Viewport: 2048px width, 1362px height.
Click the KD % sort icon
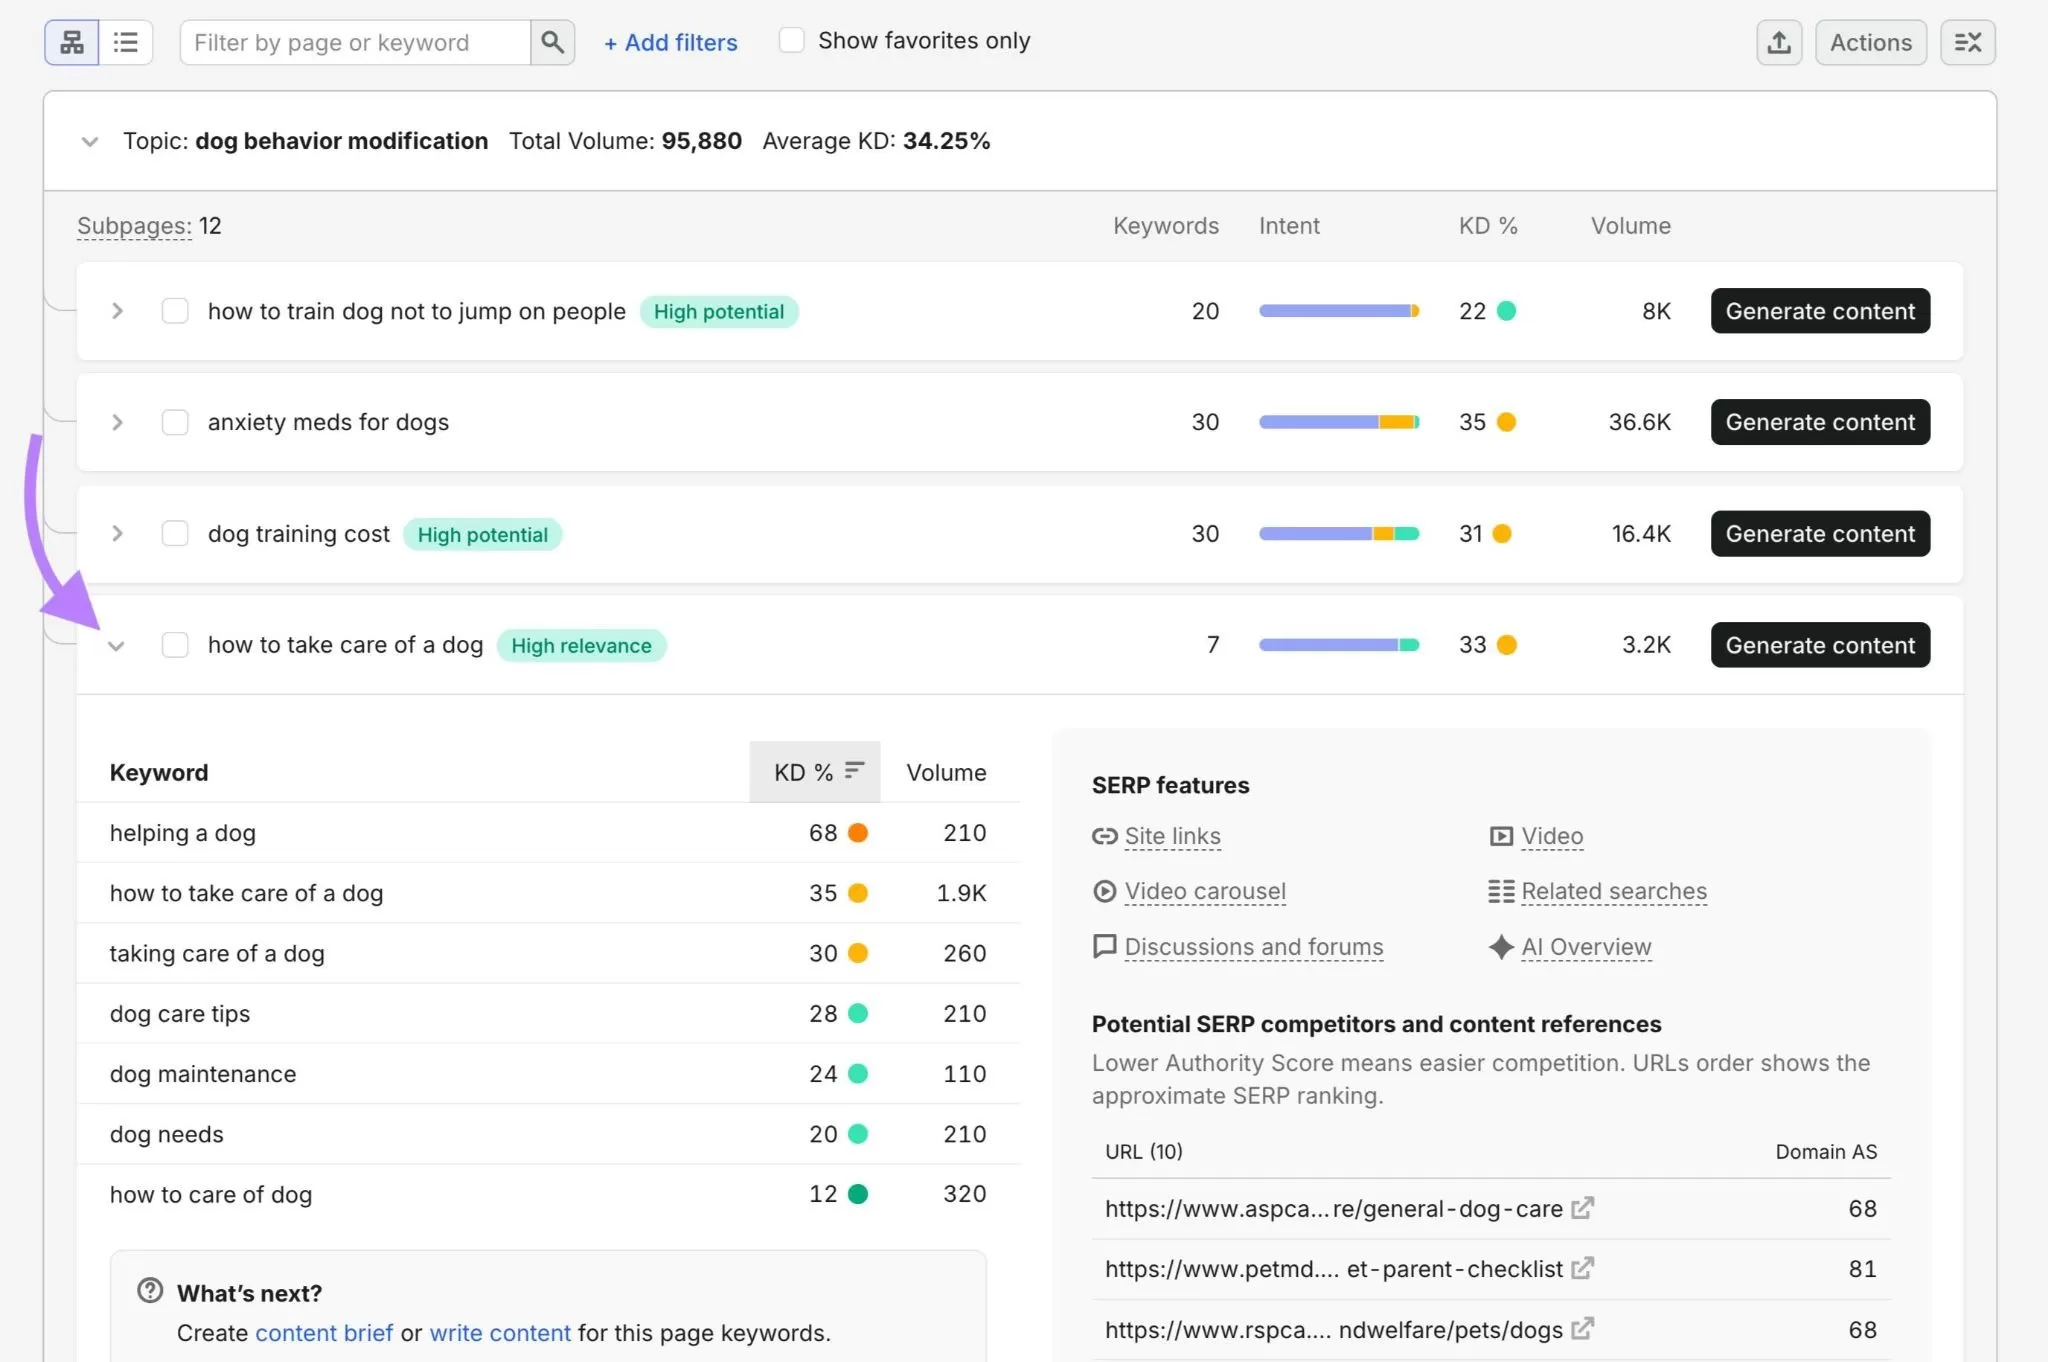854,770
